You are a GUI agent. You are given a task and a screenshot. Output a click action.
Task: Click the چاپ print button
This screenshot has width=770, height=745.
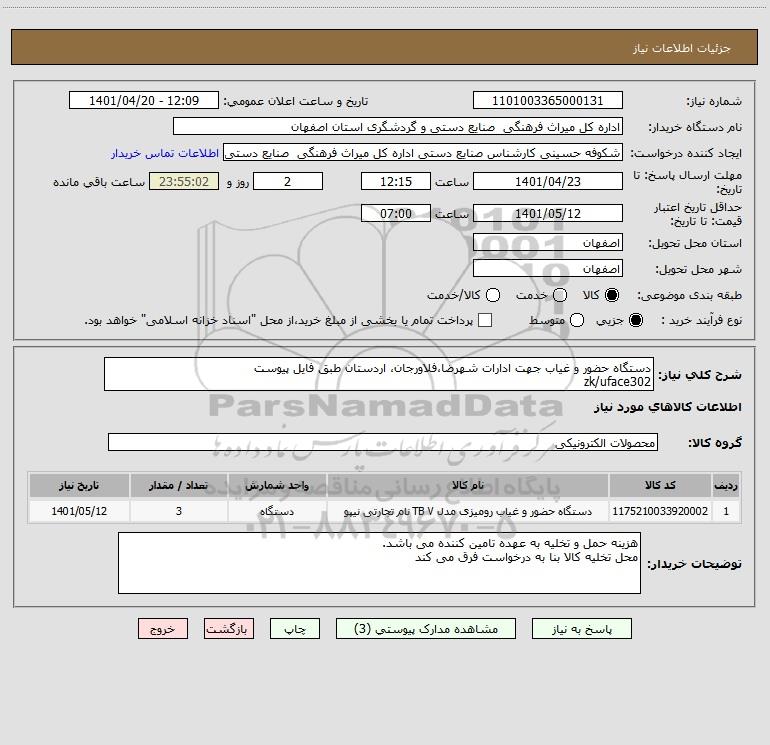tap(295, 629)
